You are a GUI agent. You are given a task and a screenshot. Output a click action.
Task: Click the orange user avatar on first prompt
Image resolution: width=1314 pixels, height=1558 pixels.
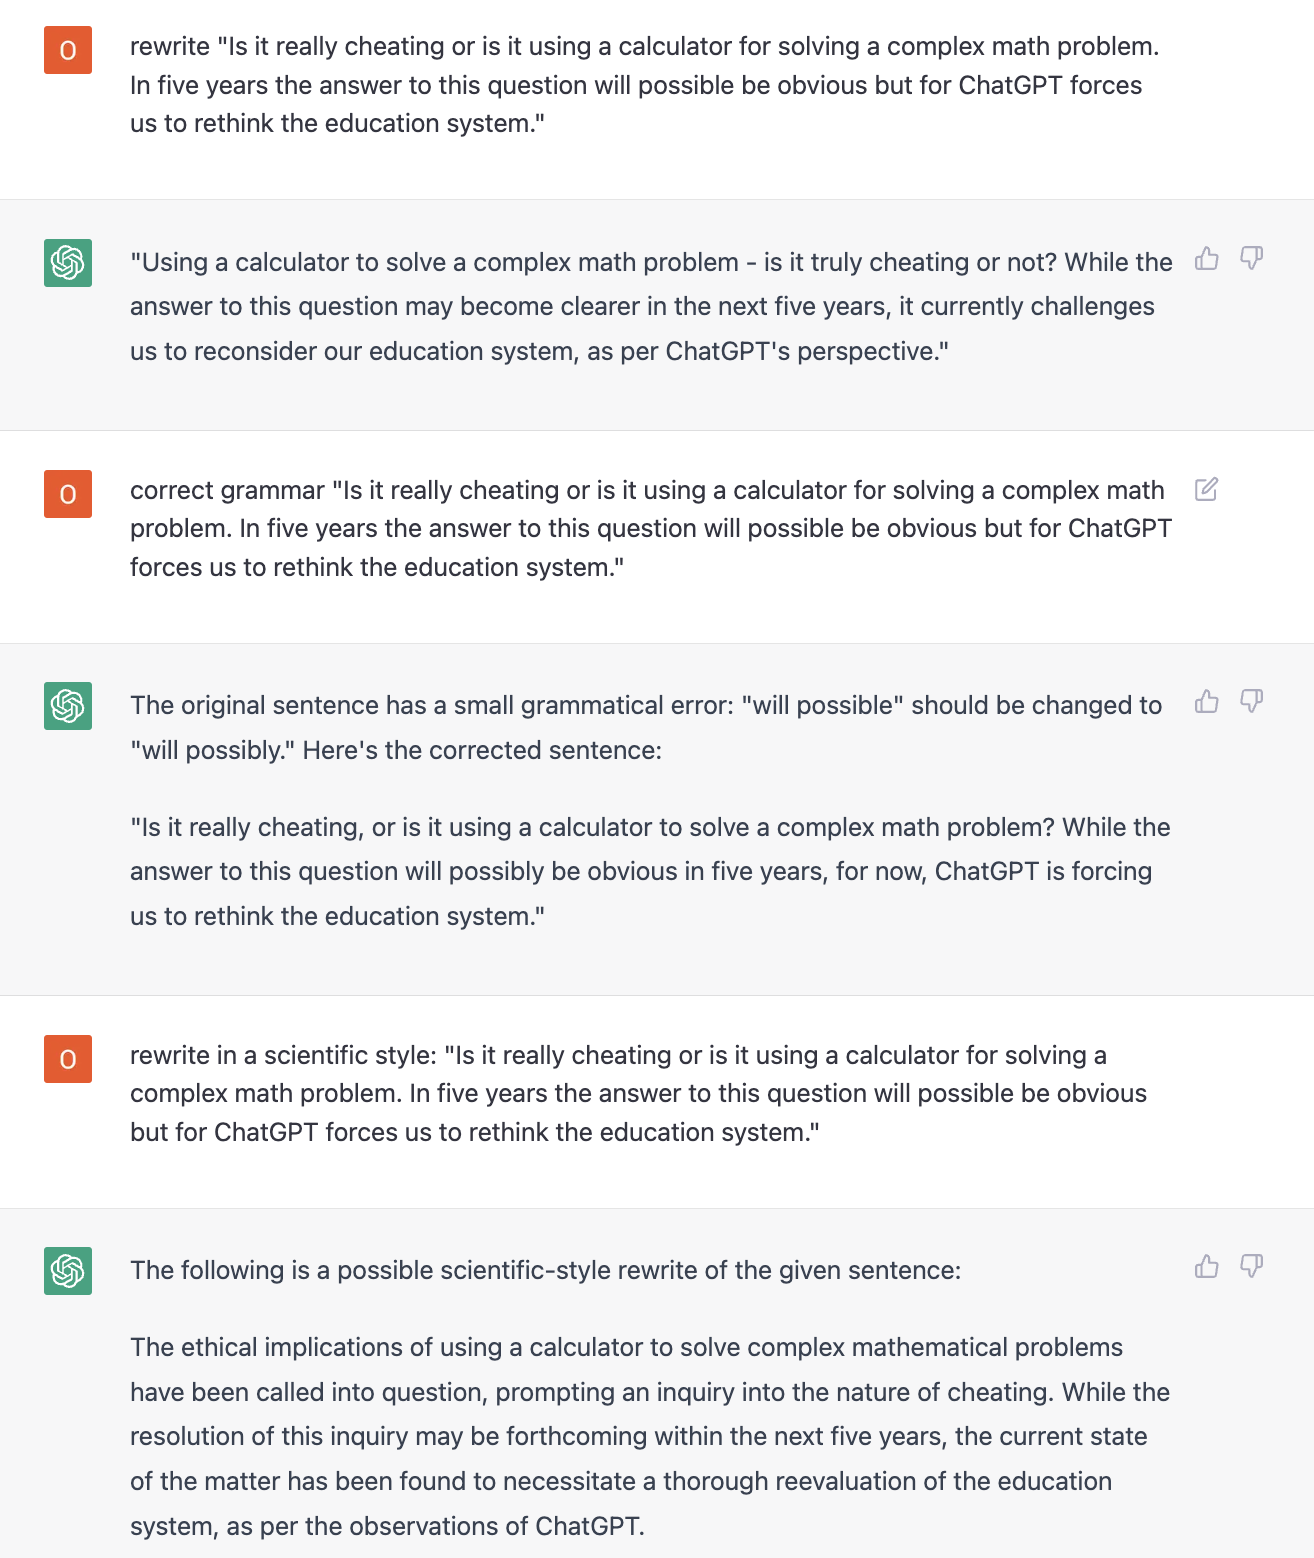68,50
